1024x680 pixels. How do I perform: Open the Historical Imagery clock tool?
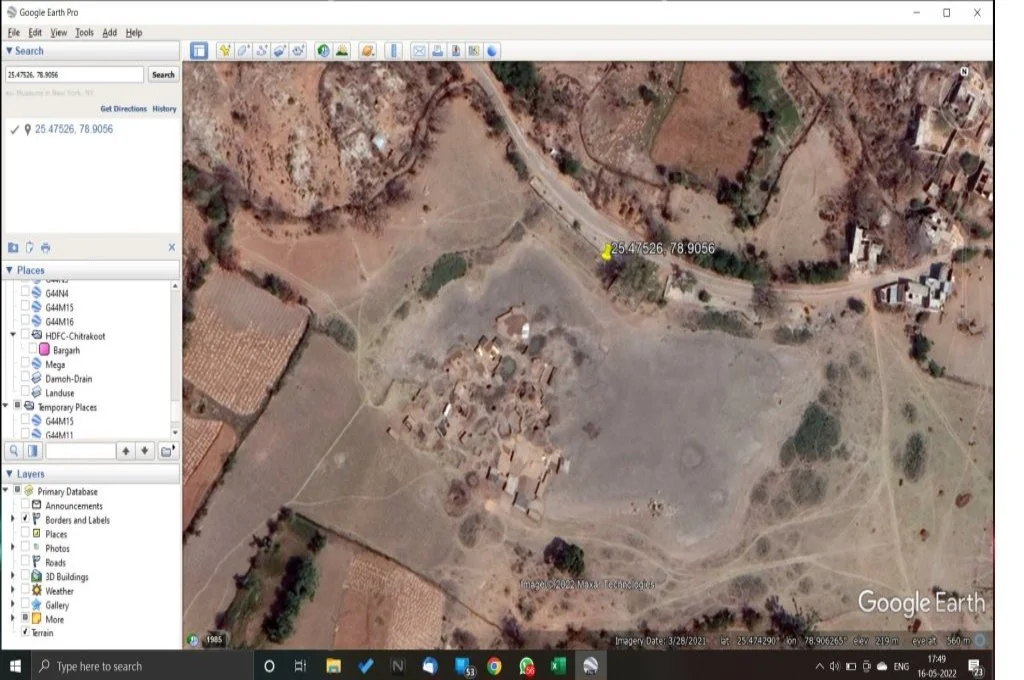tap(321, 50)
